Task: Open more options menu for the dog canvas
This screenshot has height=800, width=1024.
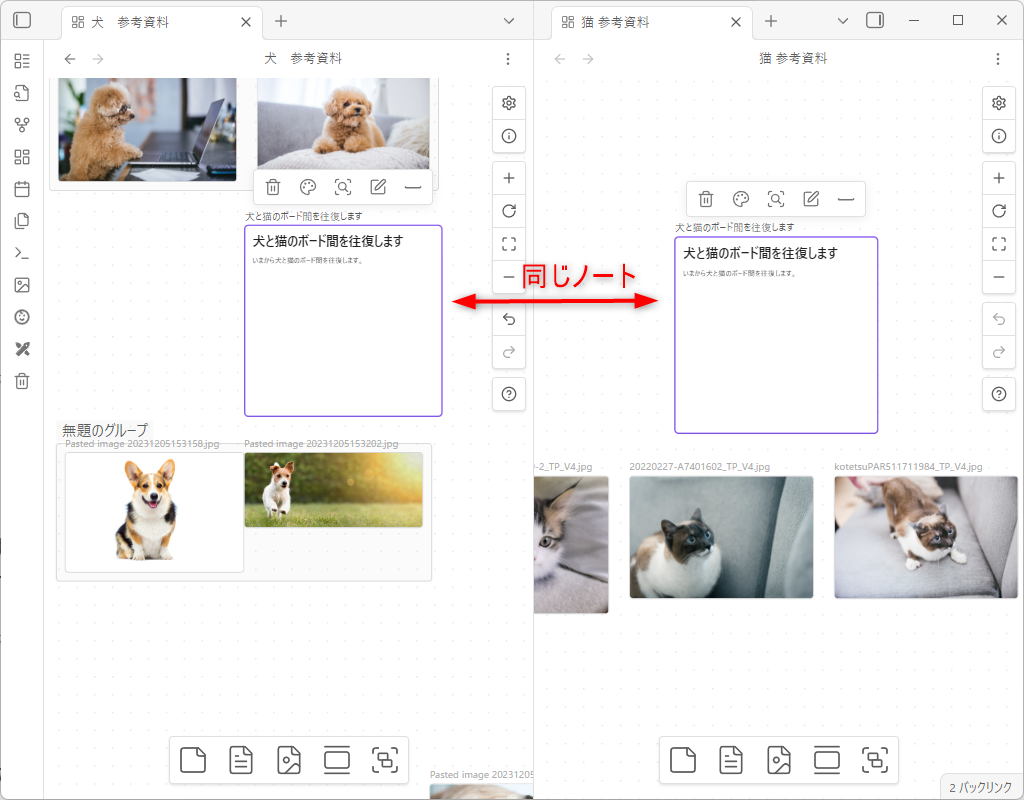Action: (508, 59)
